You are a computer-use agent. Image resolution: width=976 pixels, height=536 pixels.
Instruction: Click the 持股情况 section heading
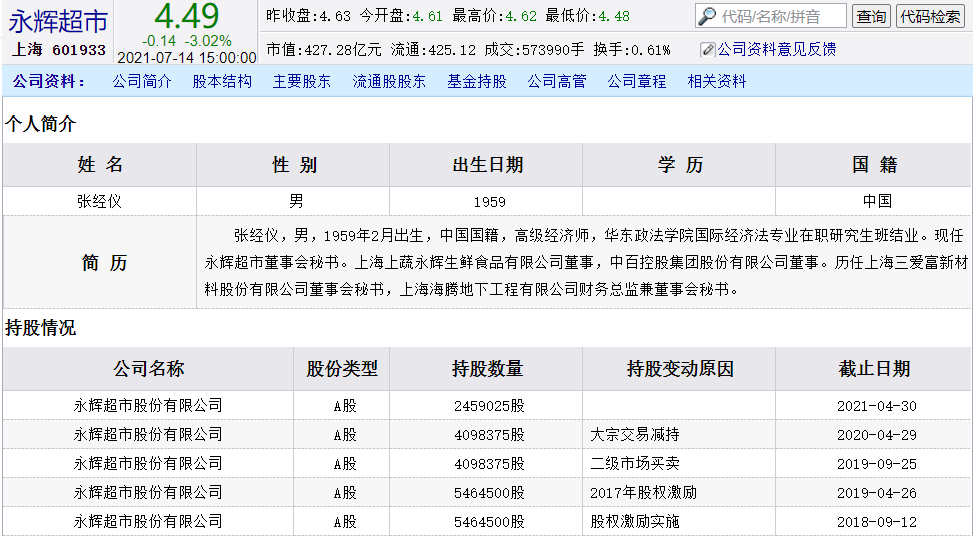(40, 328)
